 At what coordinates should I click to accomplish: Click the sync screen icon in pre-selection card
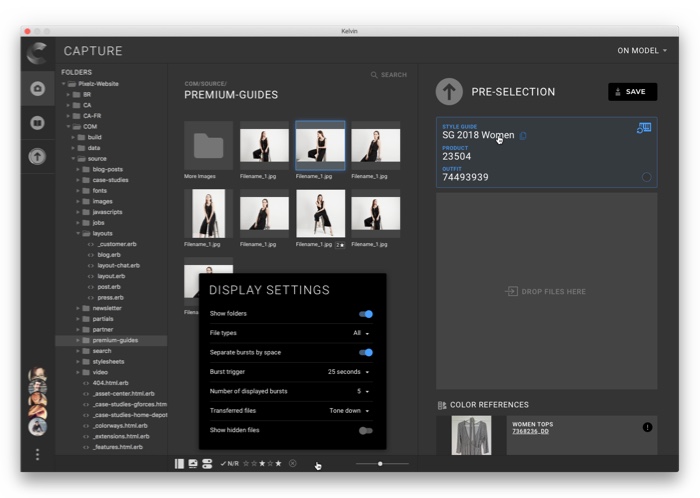(x=643, y=128)
